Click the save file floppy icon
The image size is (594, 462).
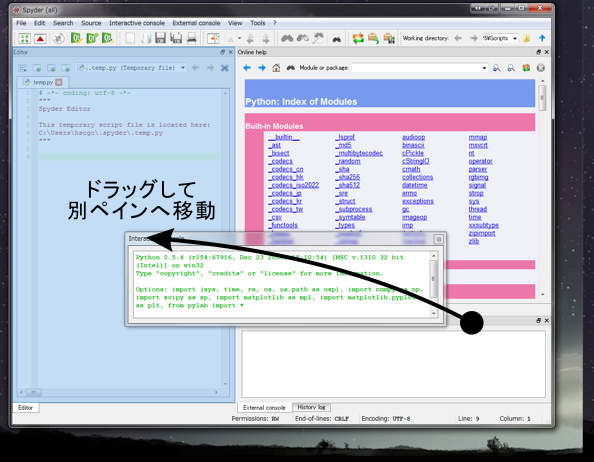161,38
